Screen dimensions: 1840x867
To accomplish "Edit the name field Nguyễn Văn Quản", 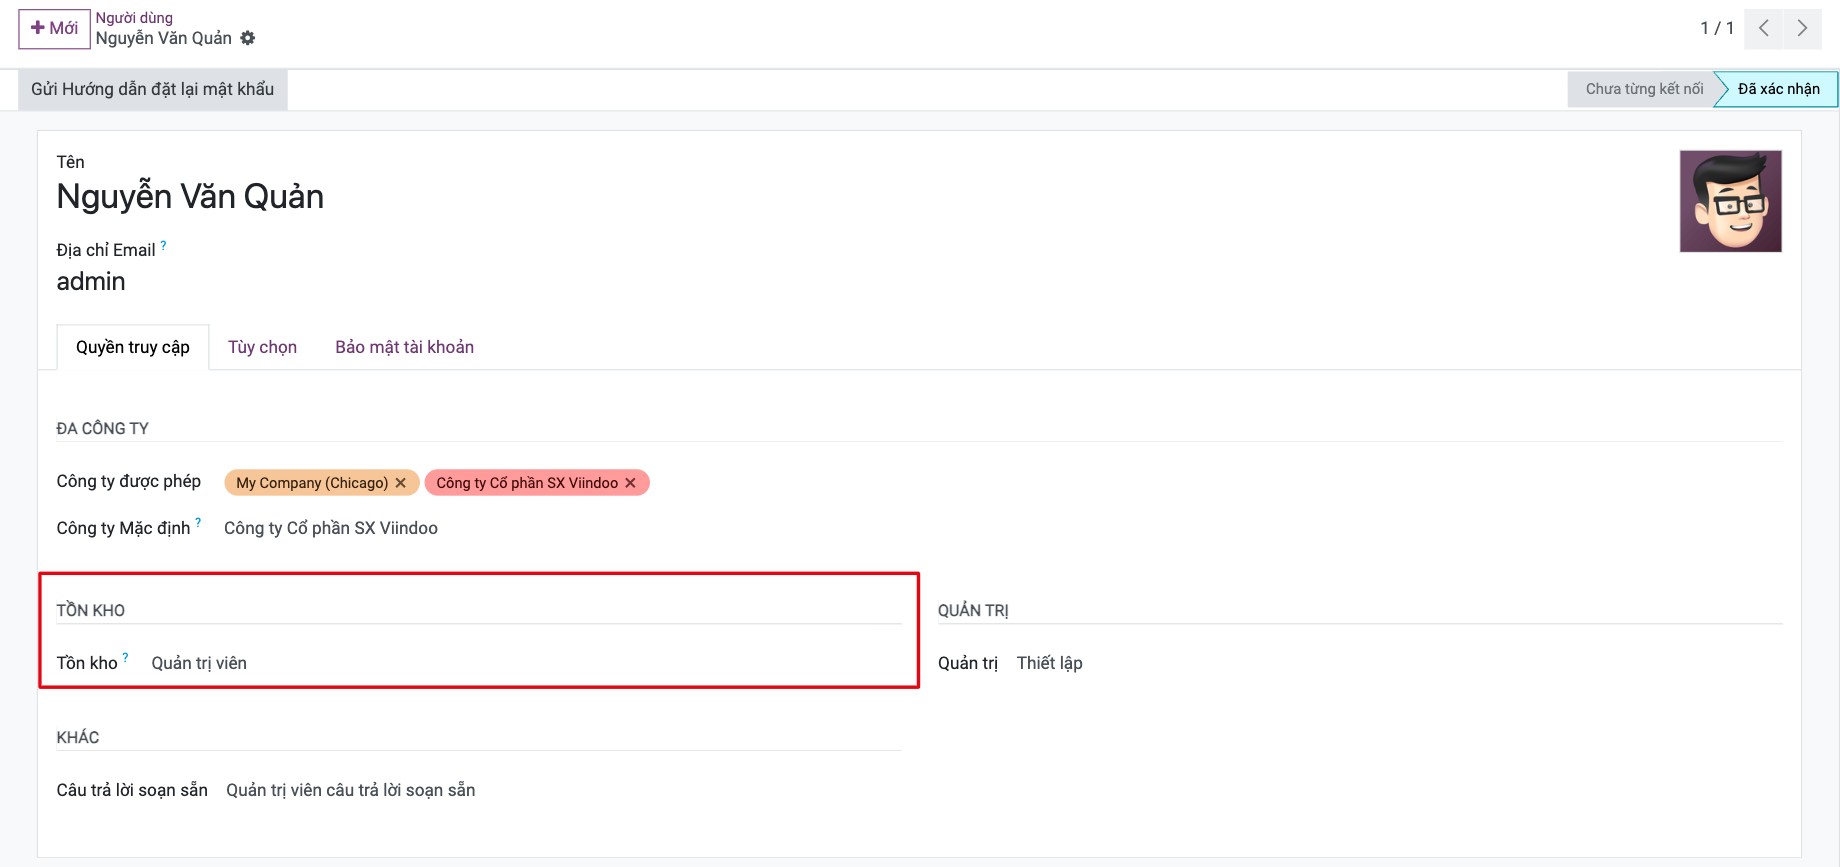I will (190, 197).
